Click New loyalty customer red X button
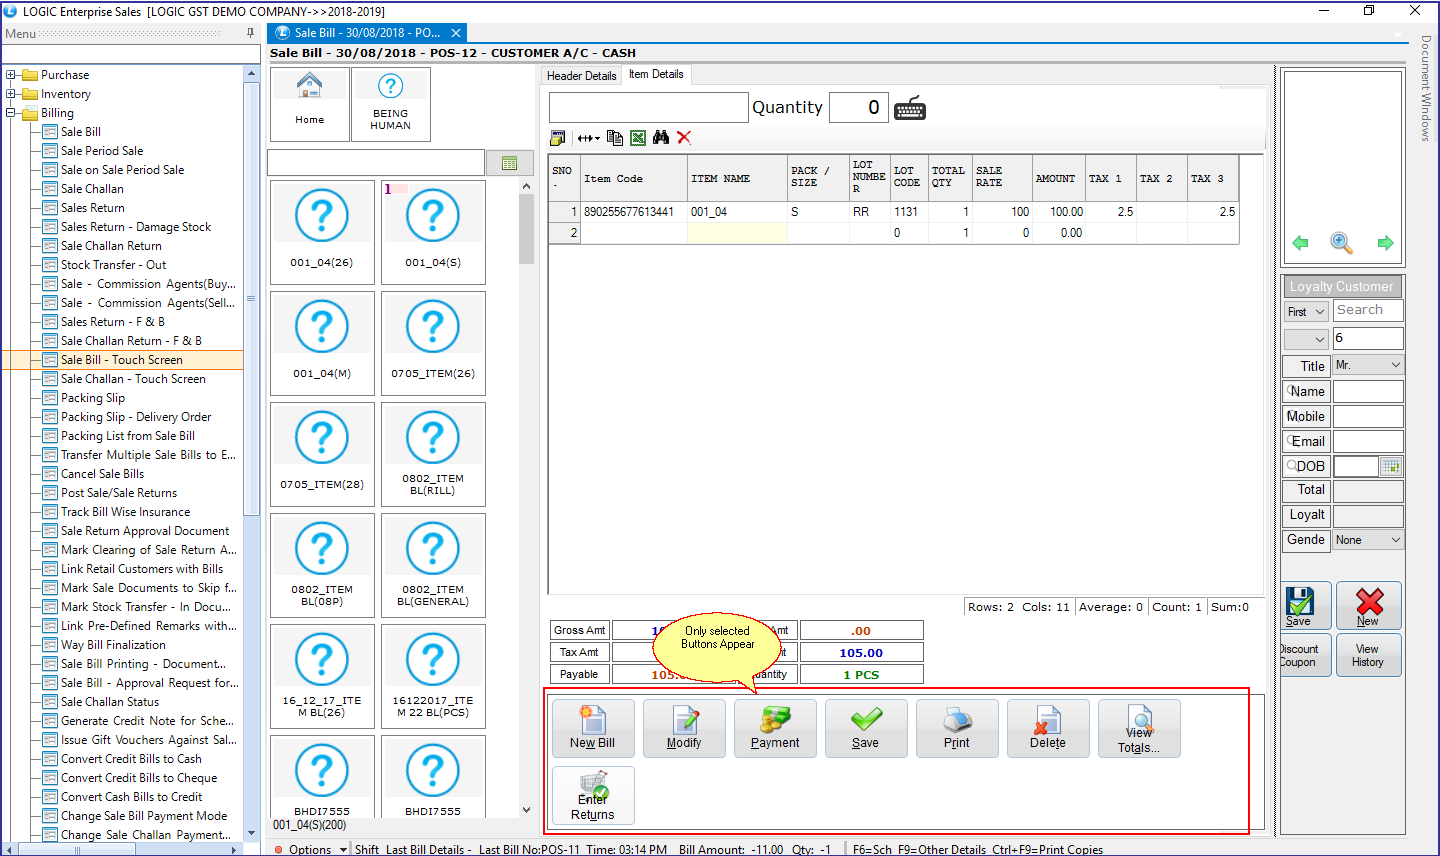The image size is (1440, 856). (x=1368, y=606)
